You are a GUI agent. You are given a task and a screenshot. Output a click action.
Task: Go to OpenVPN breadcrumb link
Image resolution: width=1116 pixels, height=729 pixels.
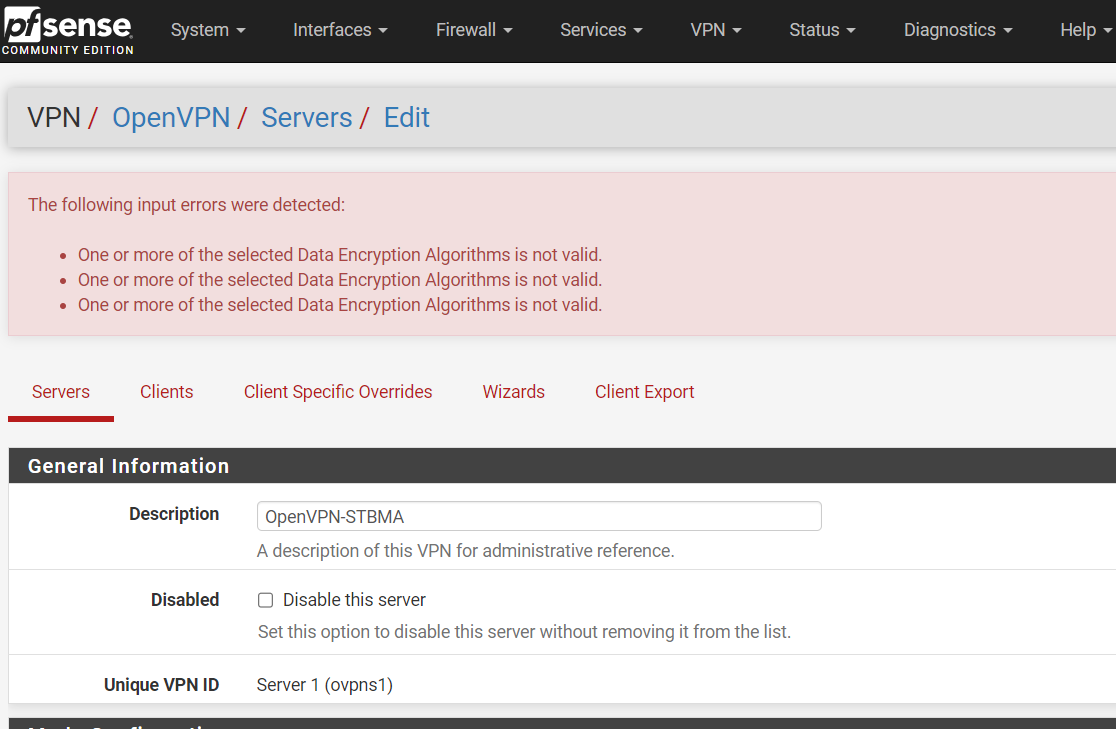(x=171, y=118)
